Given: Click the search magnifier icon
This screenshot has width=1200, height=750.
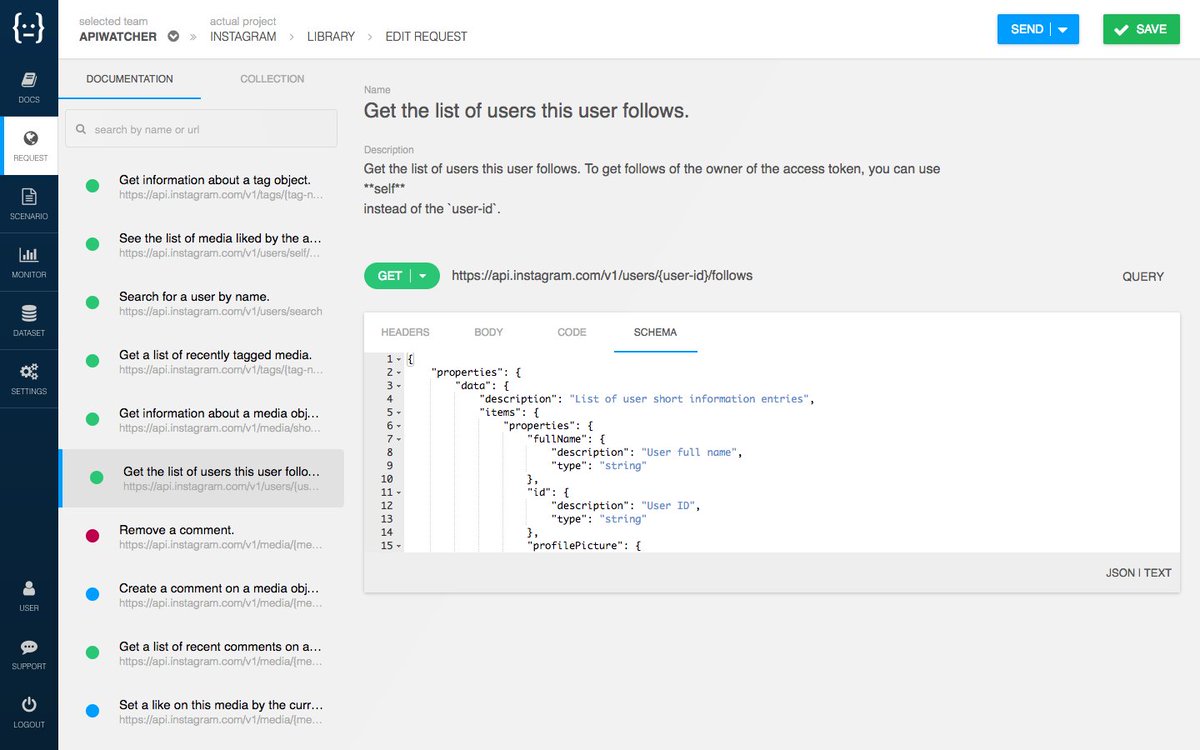Looking at the screenshot, I should pos(81,129).
